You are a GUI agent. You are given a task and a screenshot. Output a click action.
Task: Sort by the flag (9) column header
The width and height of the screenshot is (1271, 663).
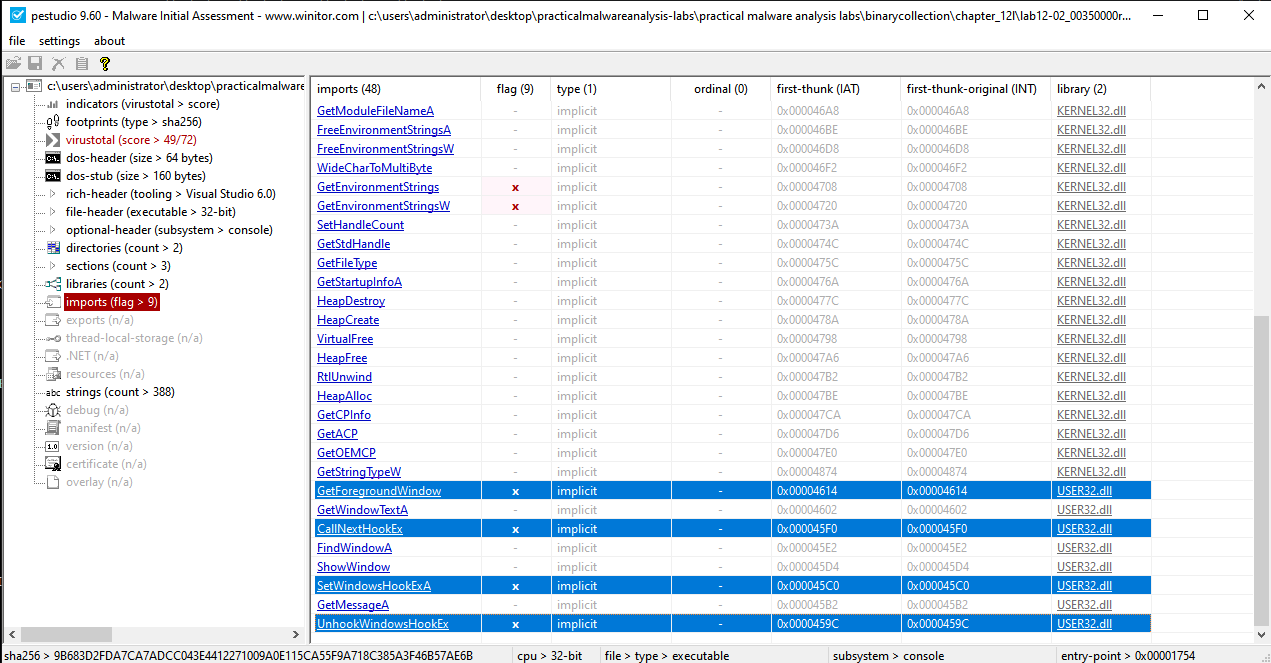click(515, 89)
